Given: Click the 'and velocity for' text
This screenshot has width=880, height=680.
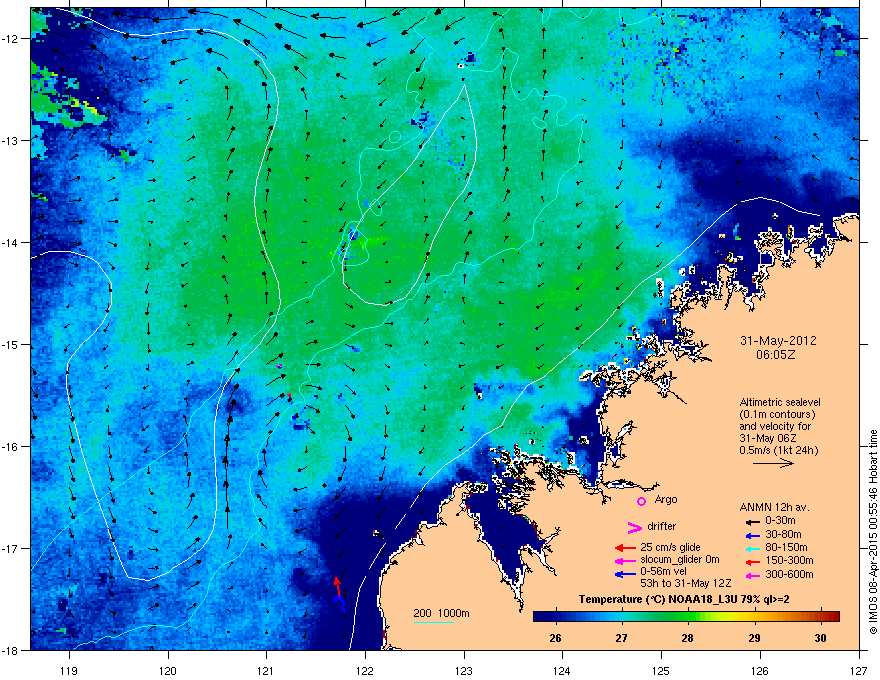Looking at the screenshot, I should coord(774,426).
